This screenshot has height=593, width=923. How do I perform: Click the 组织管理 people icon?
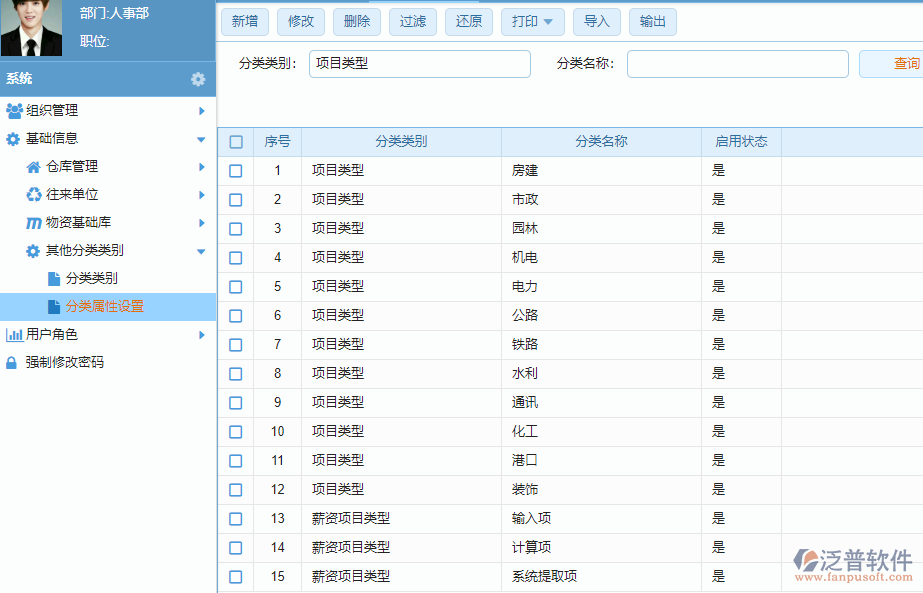coord(16,111)
